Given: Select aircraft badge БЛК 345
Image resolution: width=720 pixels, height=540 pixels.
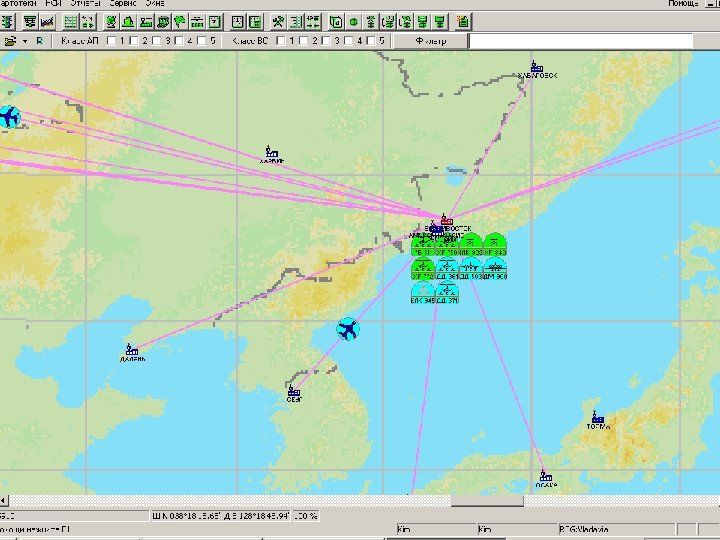Looking at the screenshot, I should pos(423,292).
